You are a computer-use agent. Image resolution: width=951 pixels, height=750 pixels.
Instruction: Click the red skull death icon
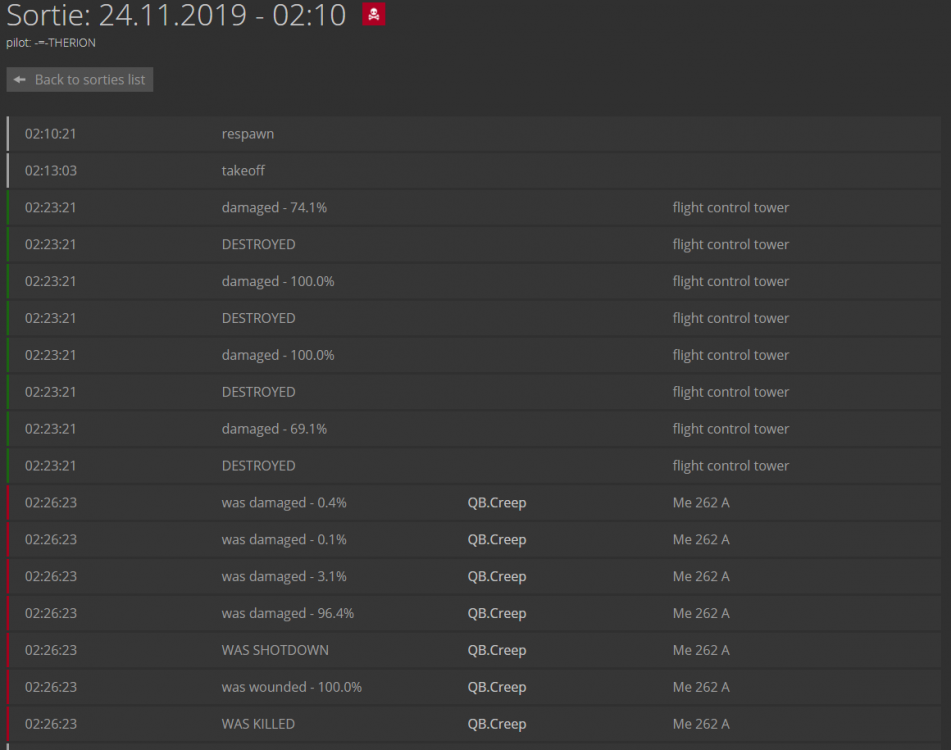(373, 15)
